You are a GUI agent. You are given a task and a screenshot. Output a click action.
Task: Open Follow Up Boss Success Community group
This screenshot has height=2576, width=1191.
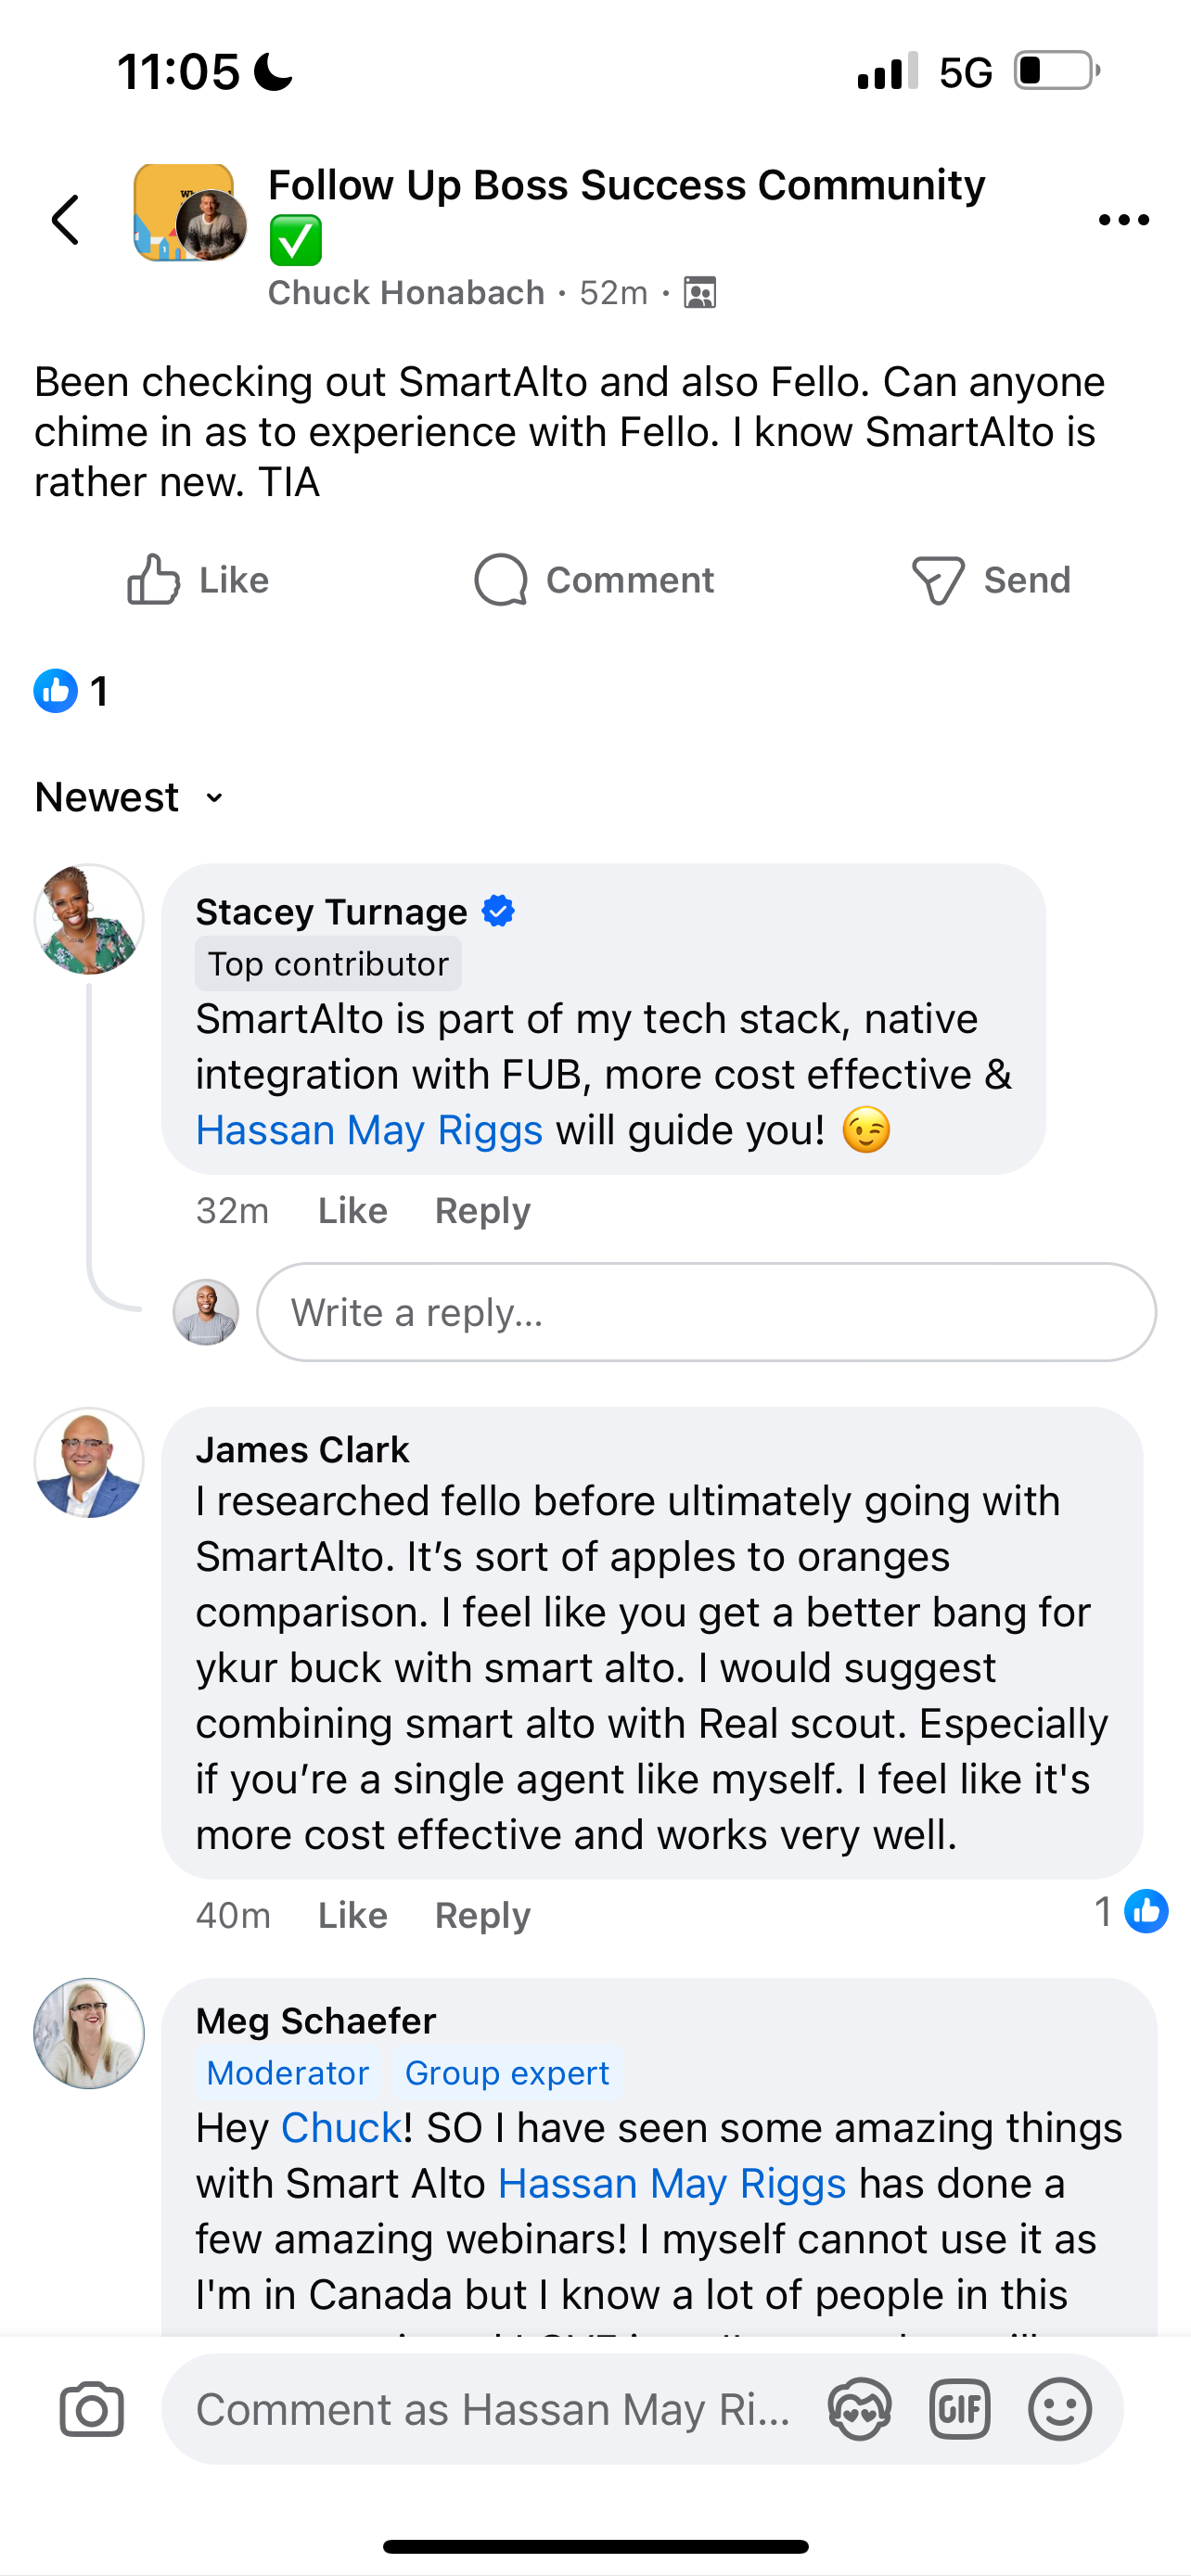pos(626,186)
